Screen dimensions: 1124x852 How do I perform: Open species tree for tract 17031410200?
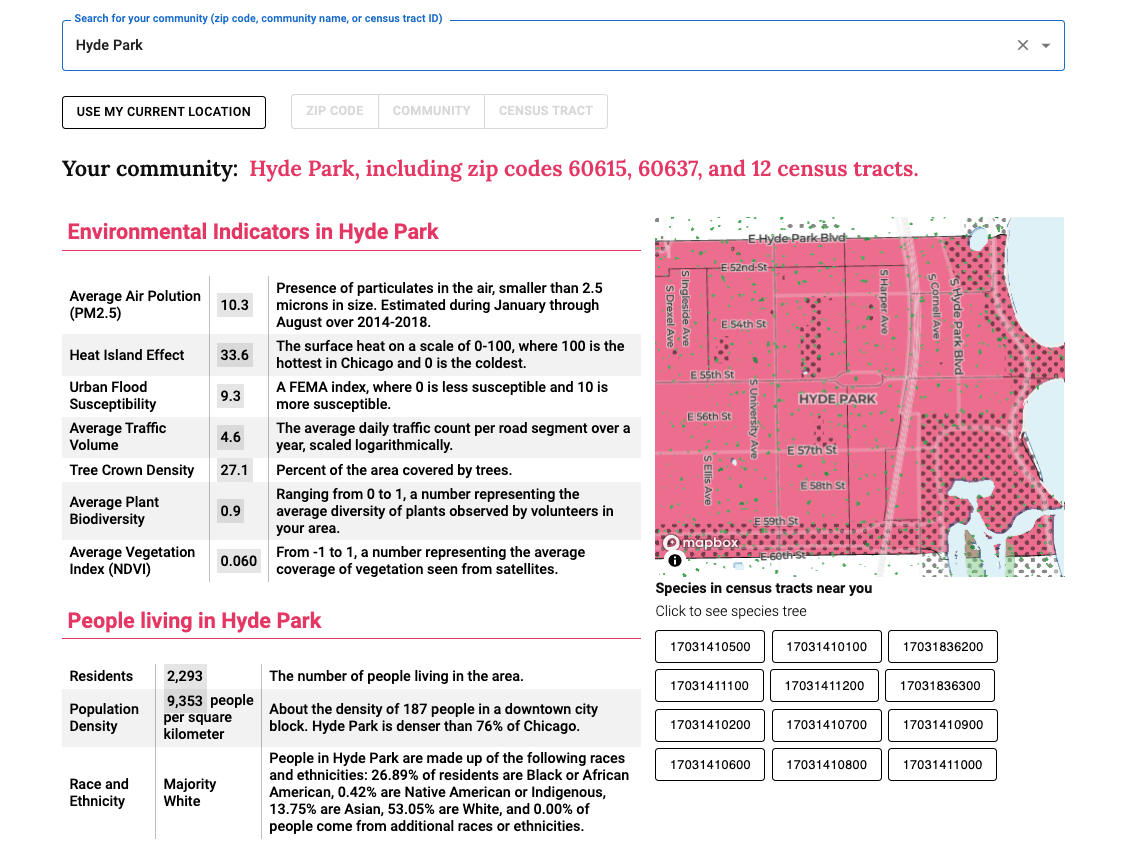click(710, 725)
